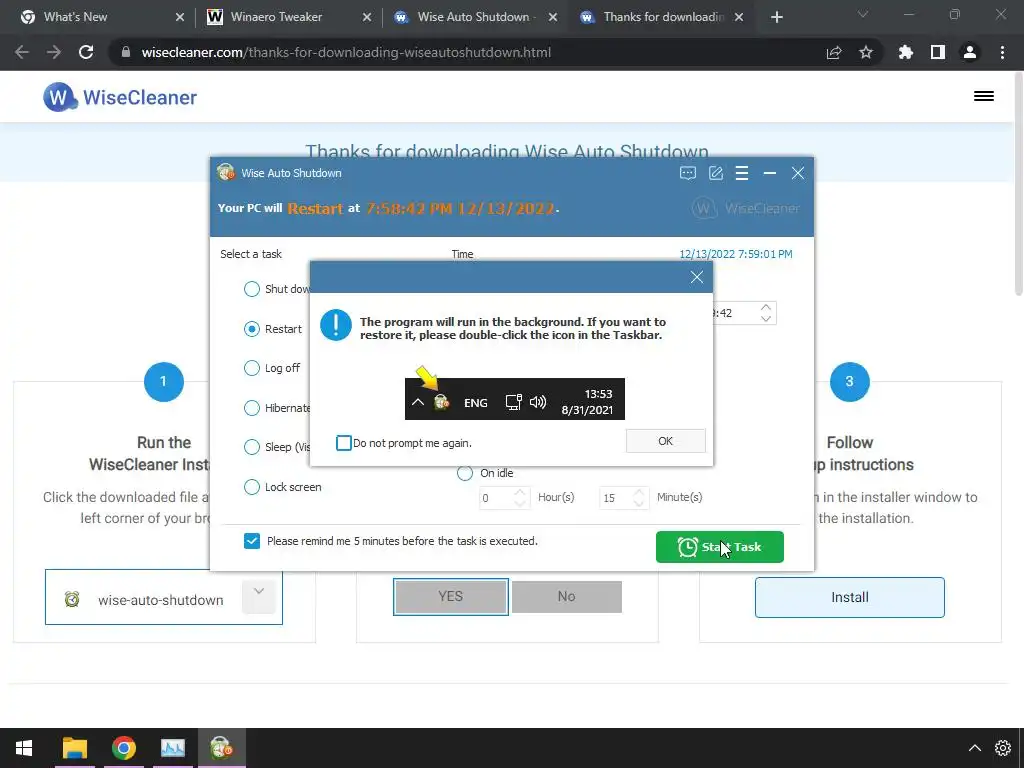The width and height of the screenshot is (1024, 768).
Task: Open Chrome extensions puzzle icon
Action: [906, 52]
